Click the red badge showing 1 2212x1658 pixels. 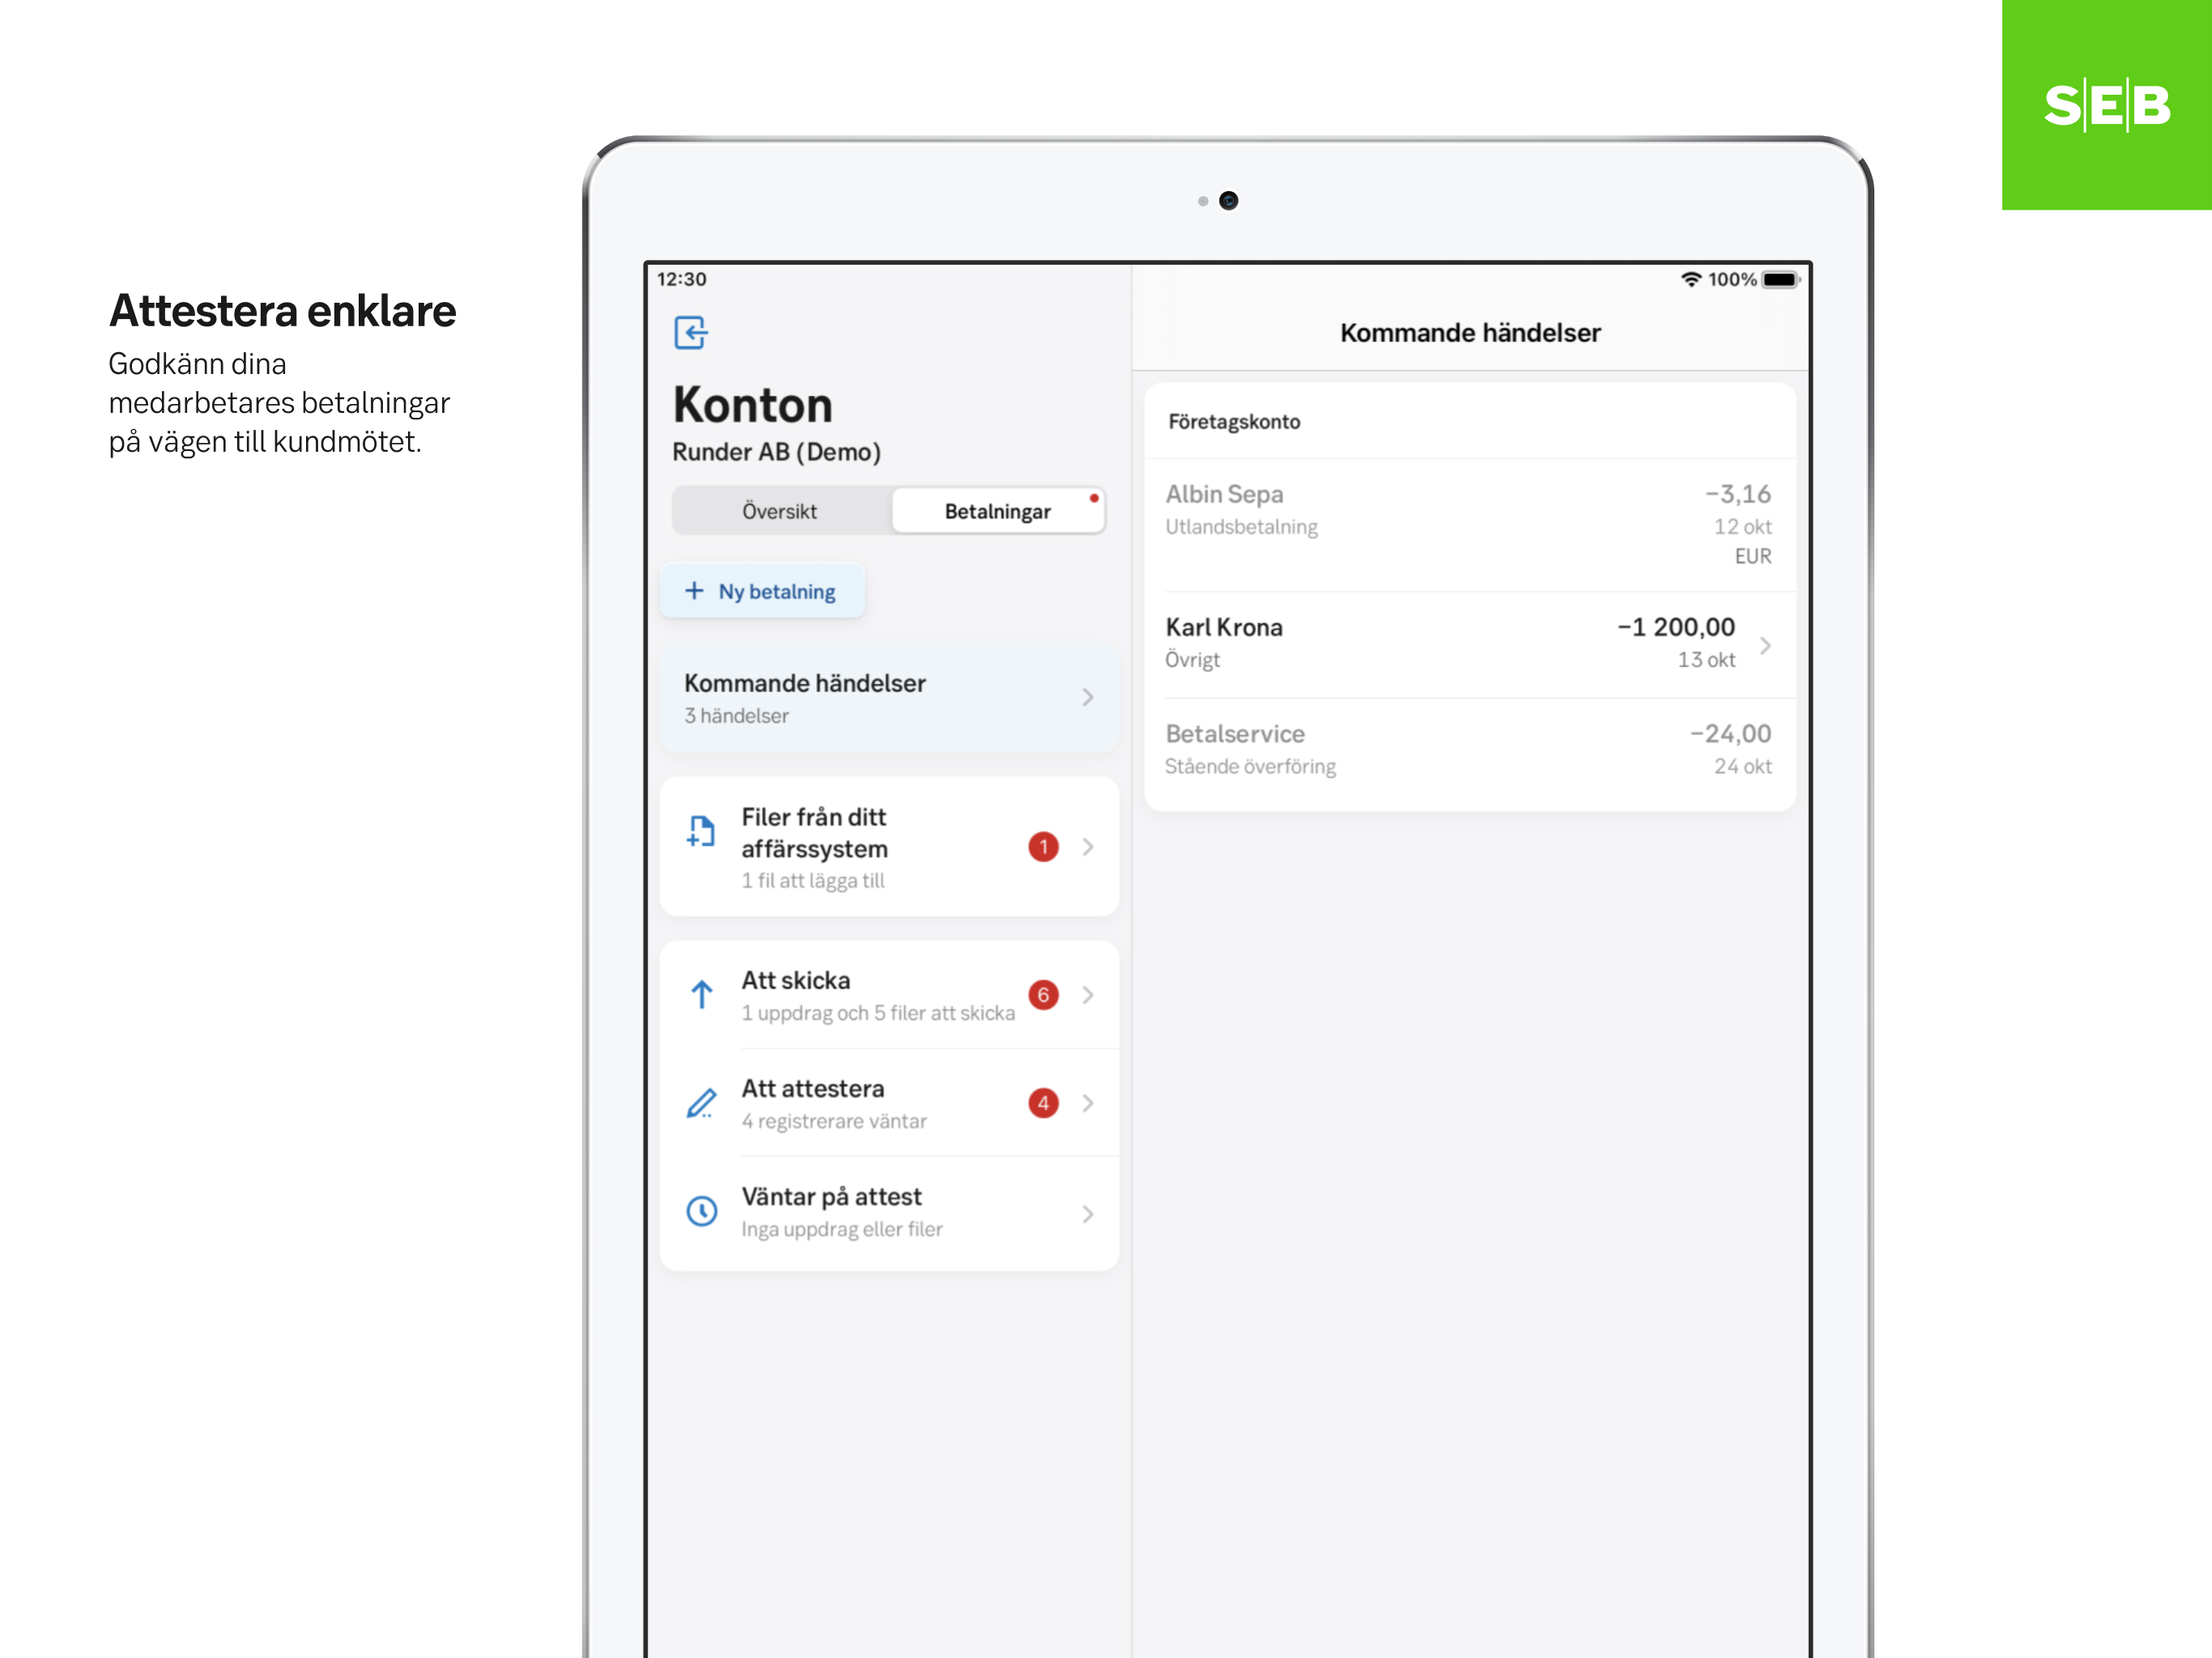coord(1043,847)
